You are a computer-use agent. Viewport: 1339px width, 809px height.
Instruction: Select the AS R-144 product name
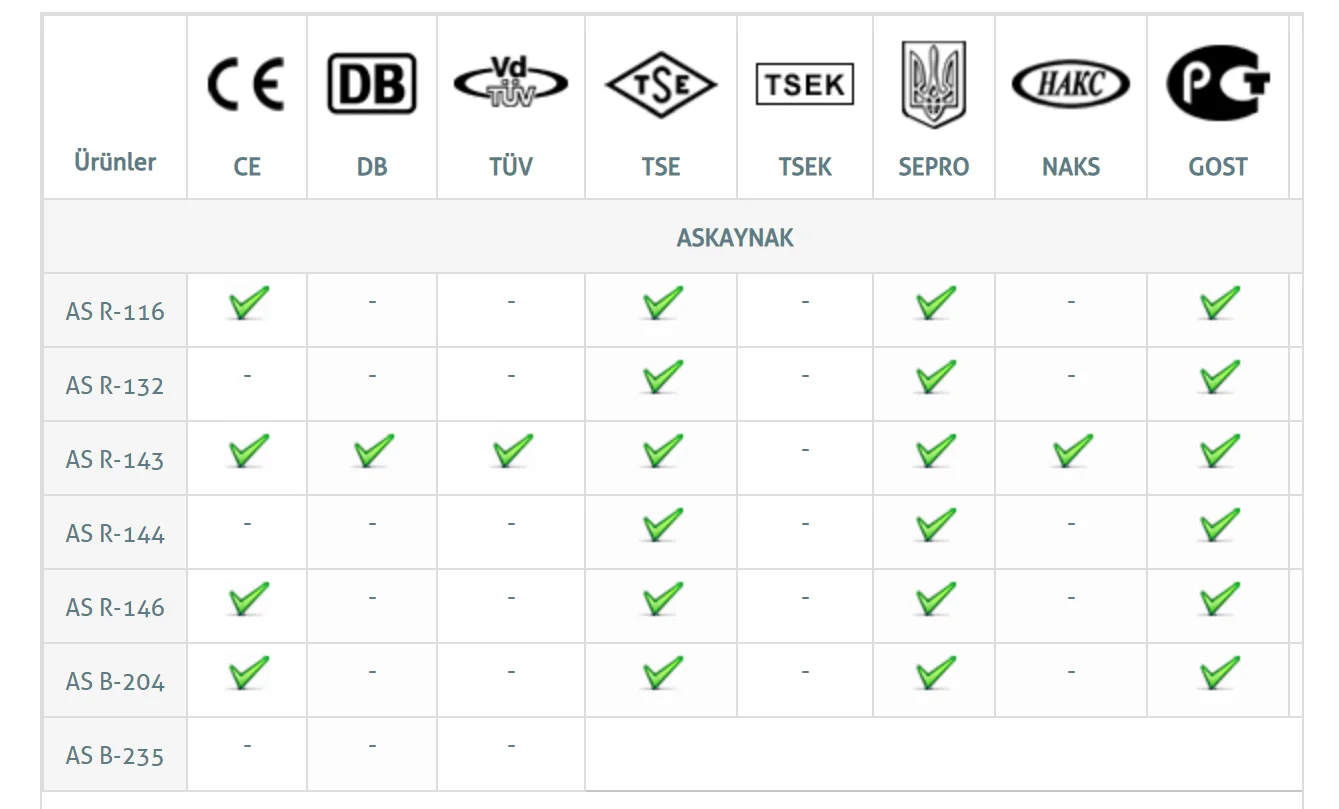115,533
